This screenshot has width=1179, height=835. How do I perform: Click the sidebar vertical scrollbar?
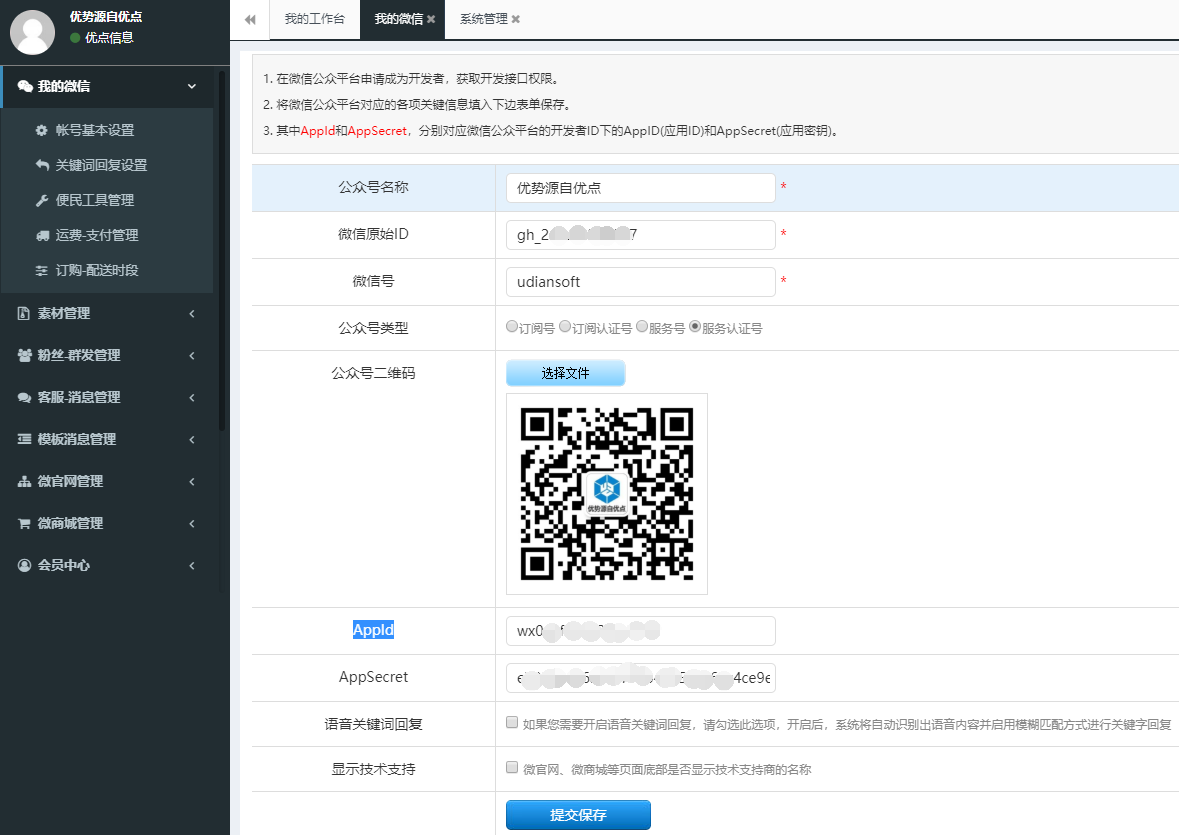(222, 252)
